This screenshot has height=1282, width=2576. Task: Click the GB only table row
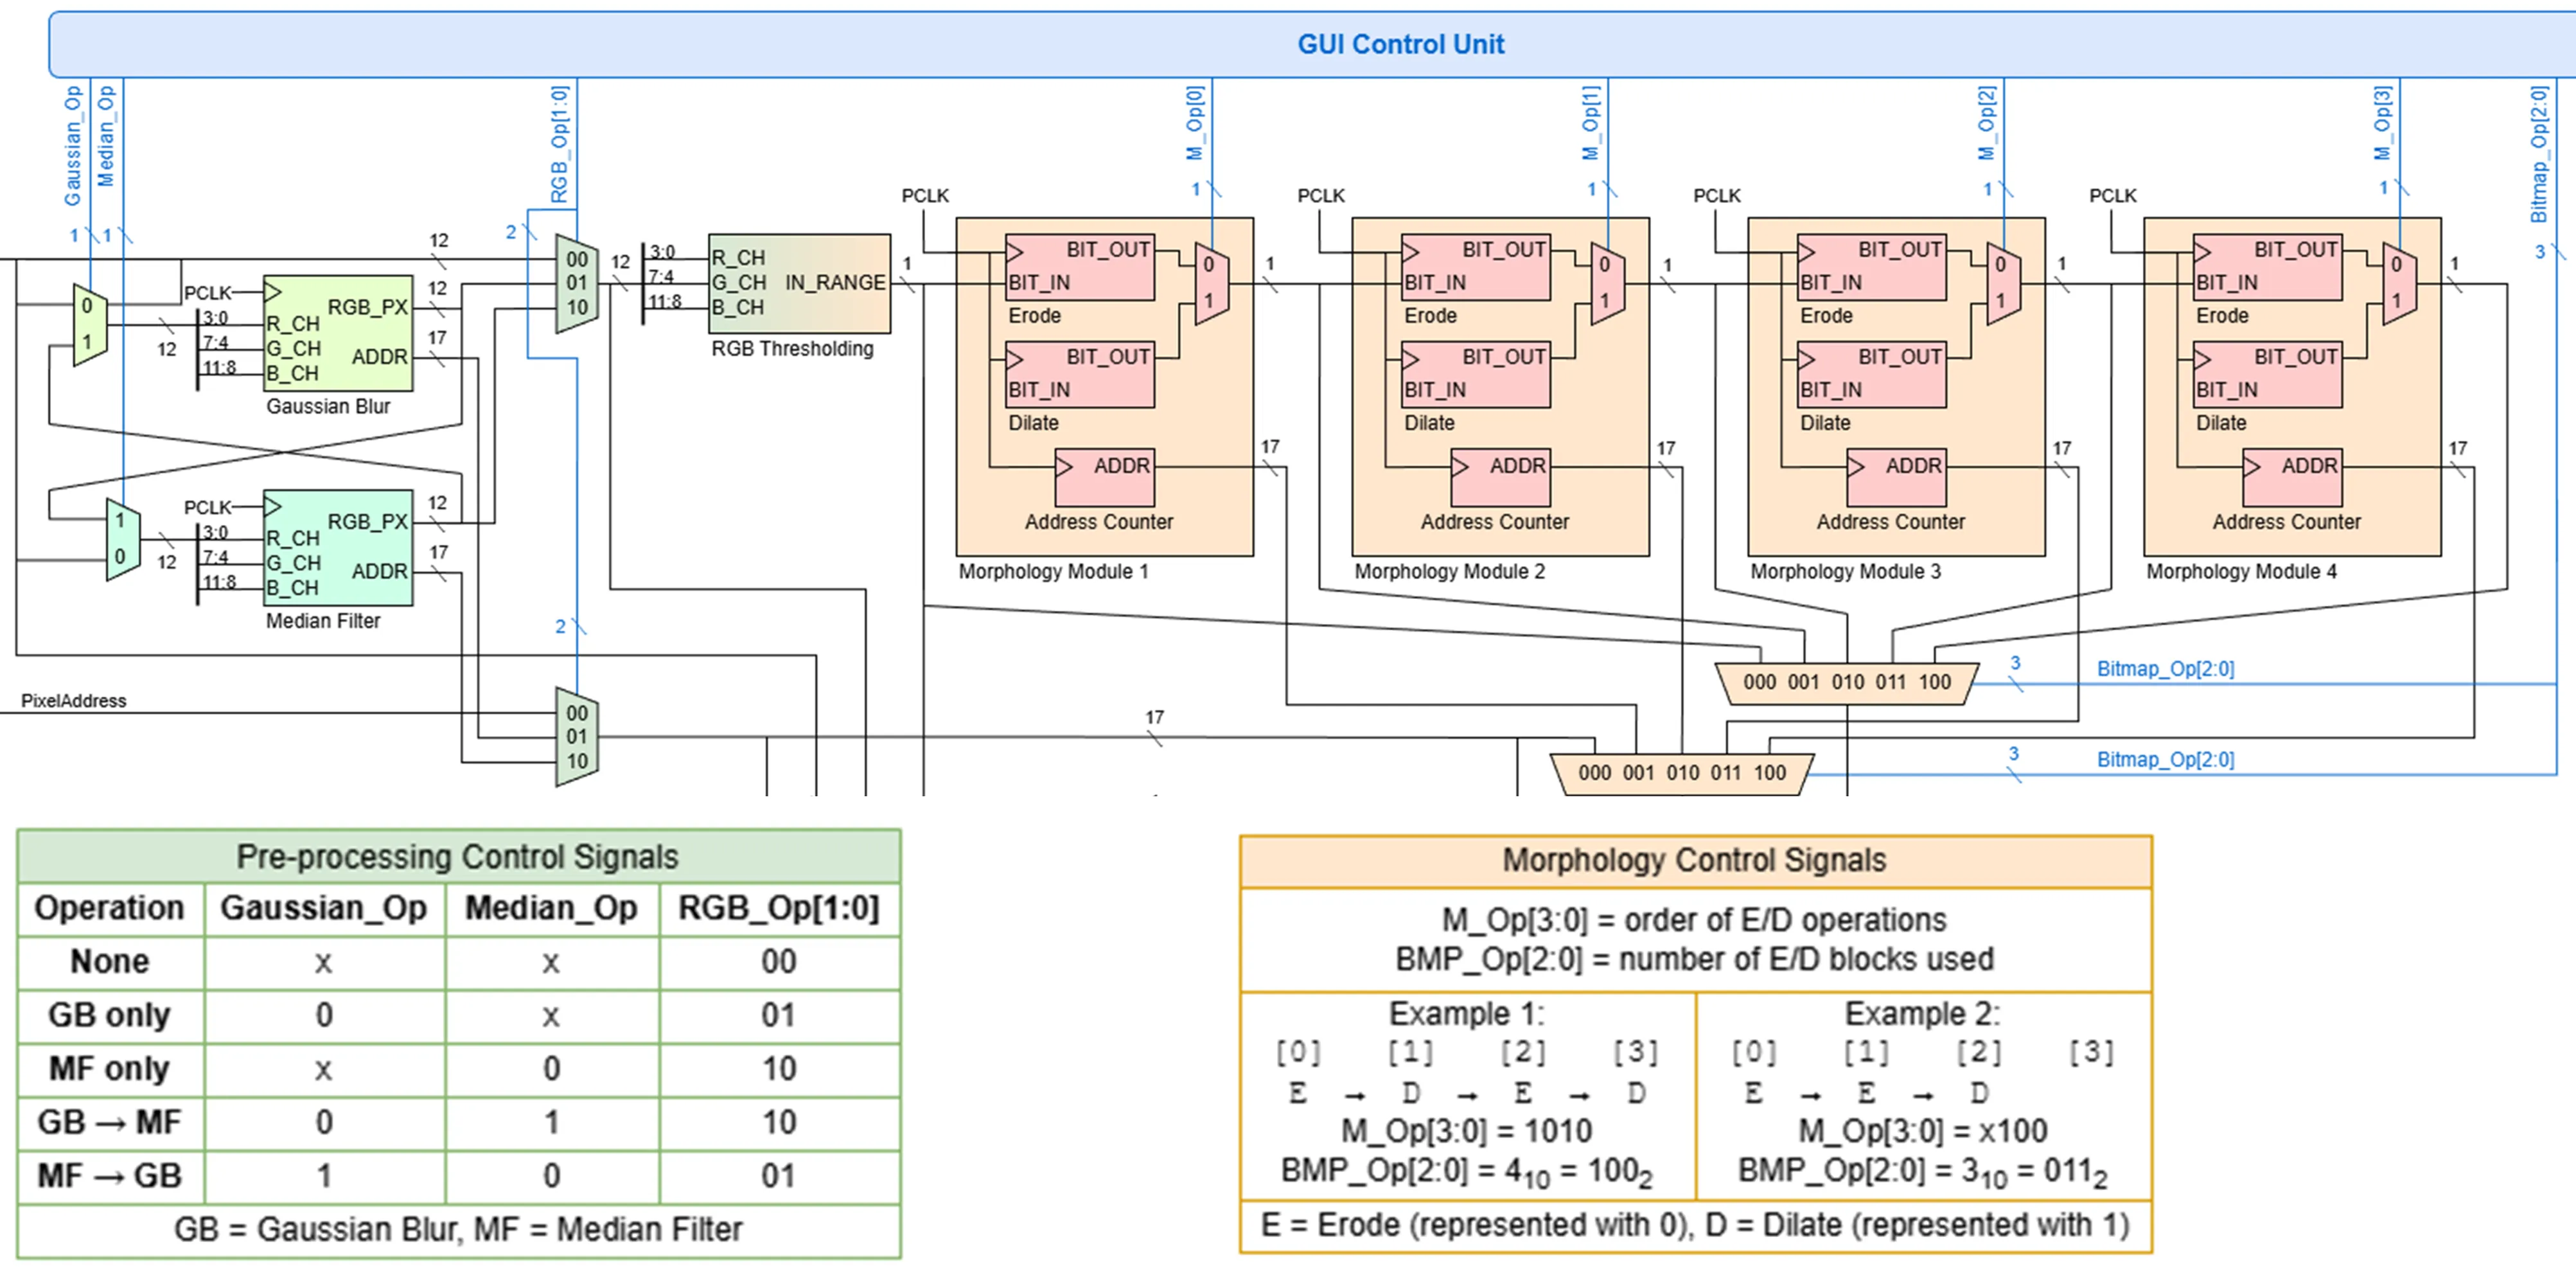coord(110,1015)
